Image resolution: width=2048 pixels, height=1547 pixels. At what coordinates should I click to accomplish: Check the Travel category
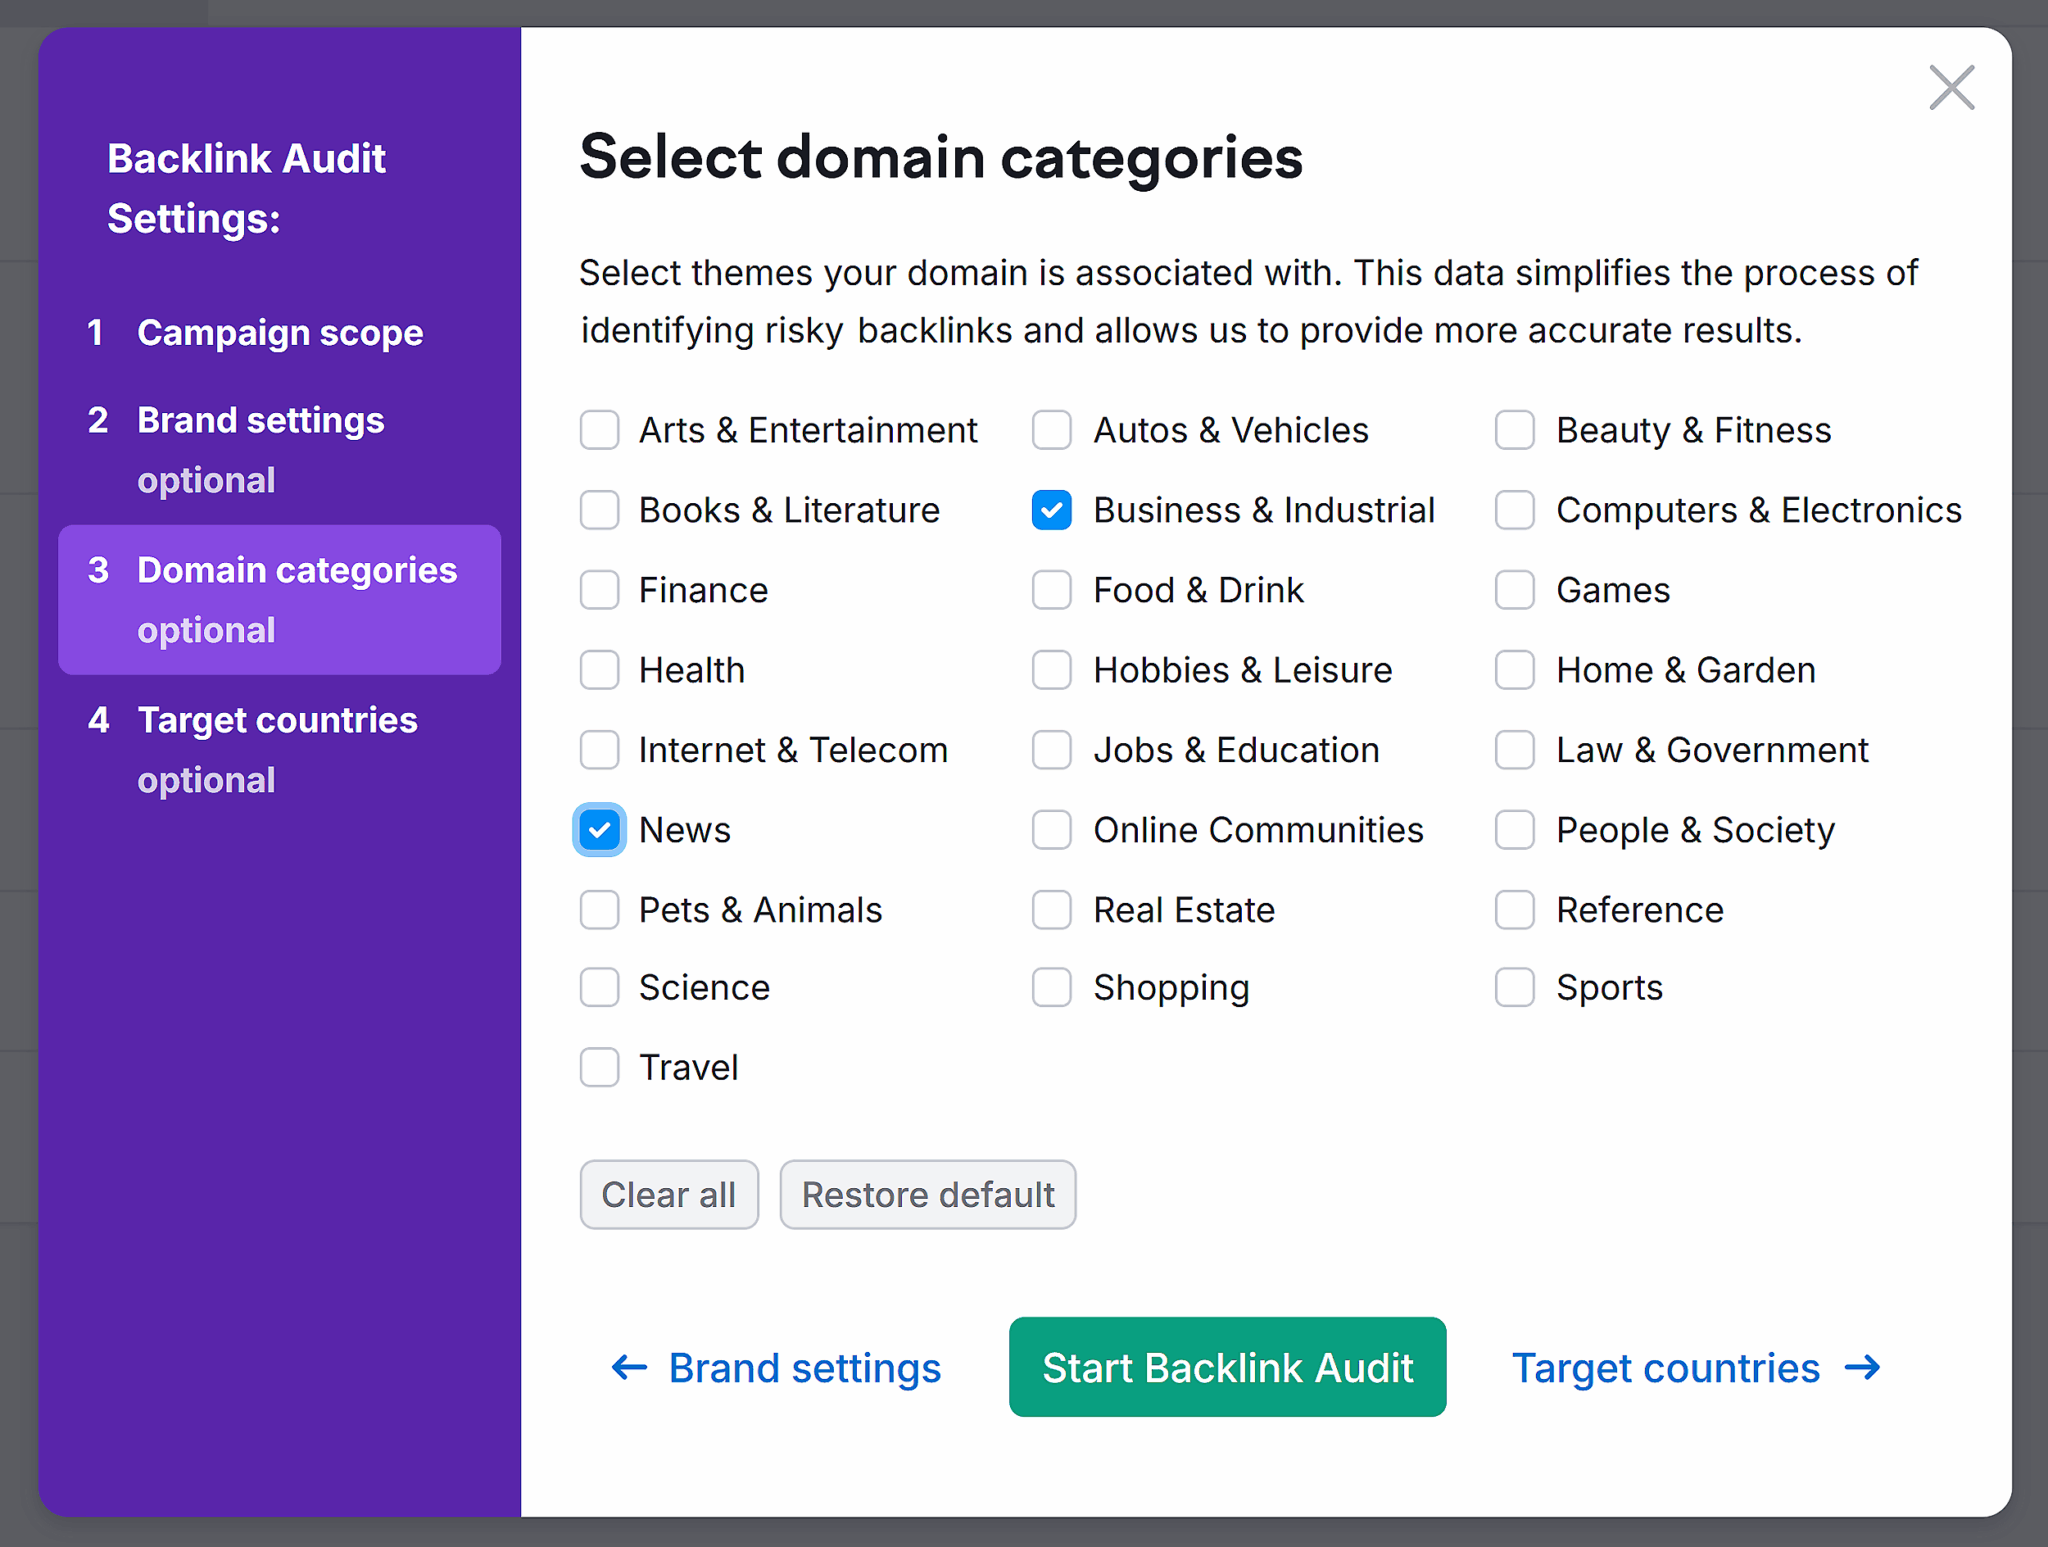pos(599,1067)
